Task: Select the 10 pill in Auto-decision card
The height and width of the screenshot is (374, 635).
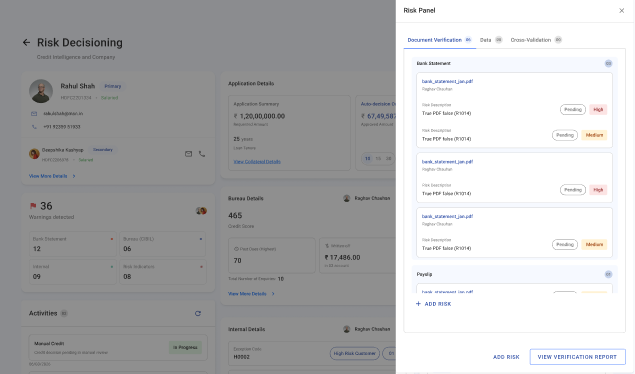Action: pyautogui.click(x=367, y=159)
